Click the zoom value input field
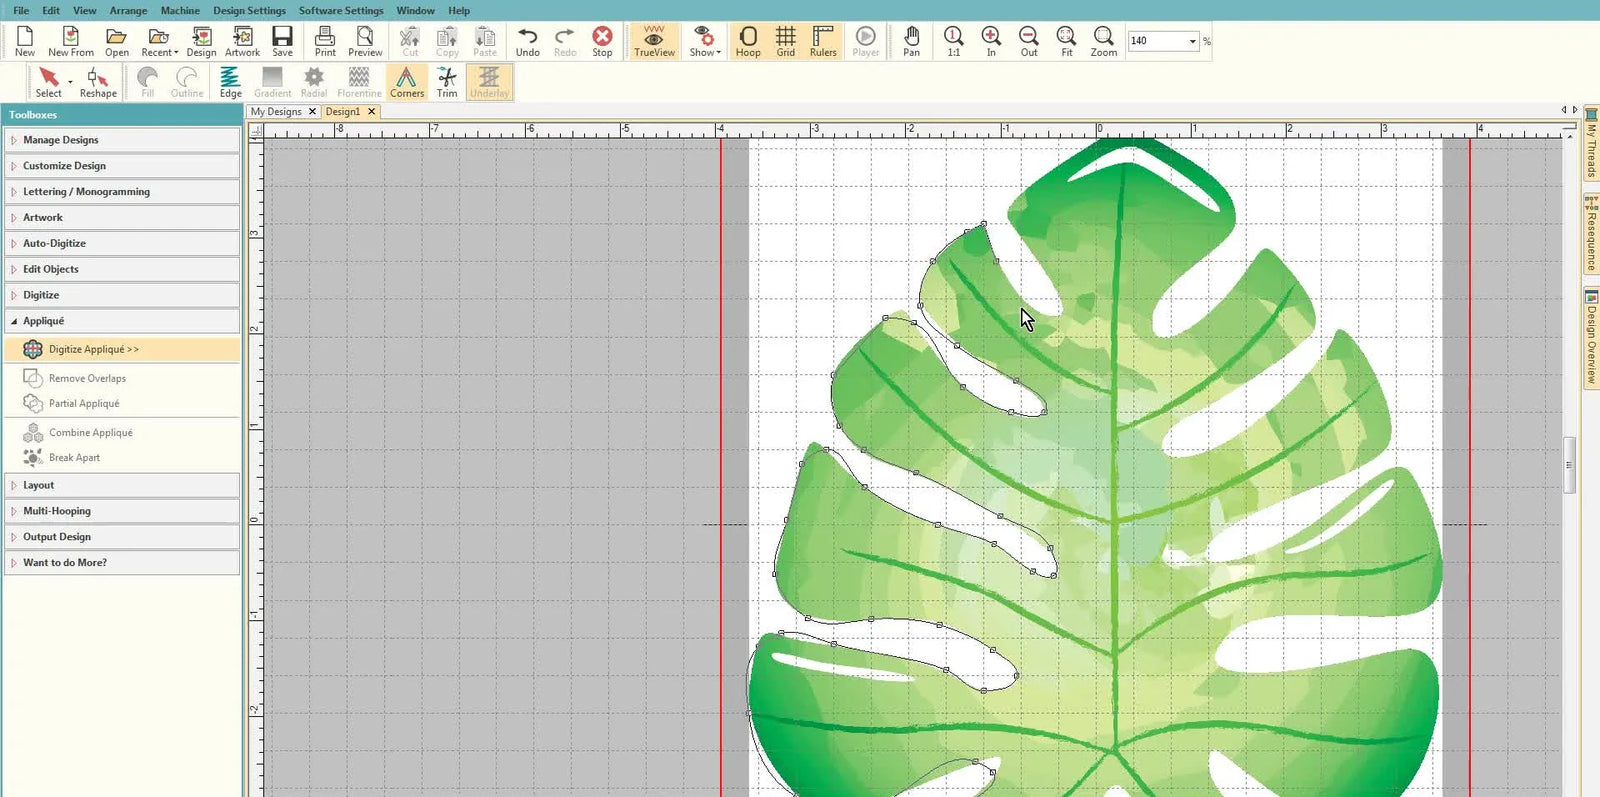Image resolution: width=1600 pixels, height=797 pixels. coord(1156,41)
